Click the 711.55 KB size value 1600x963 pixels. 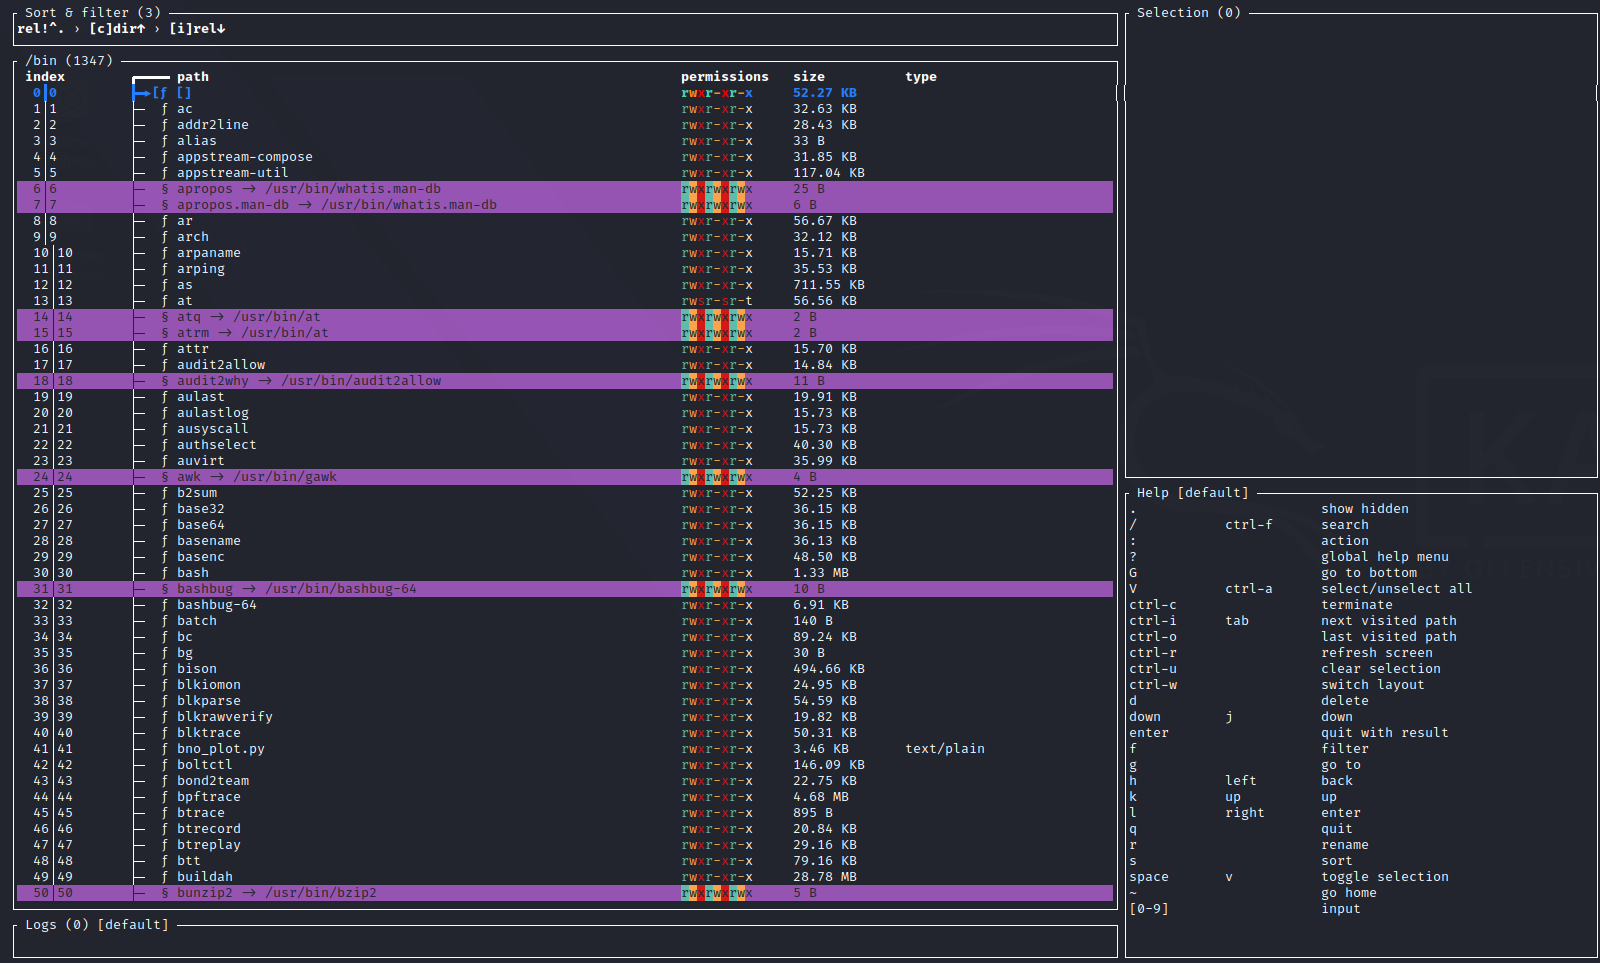click(x=829, y=285)
